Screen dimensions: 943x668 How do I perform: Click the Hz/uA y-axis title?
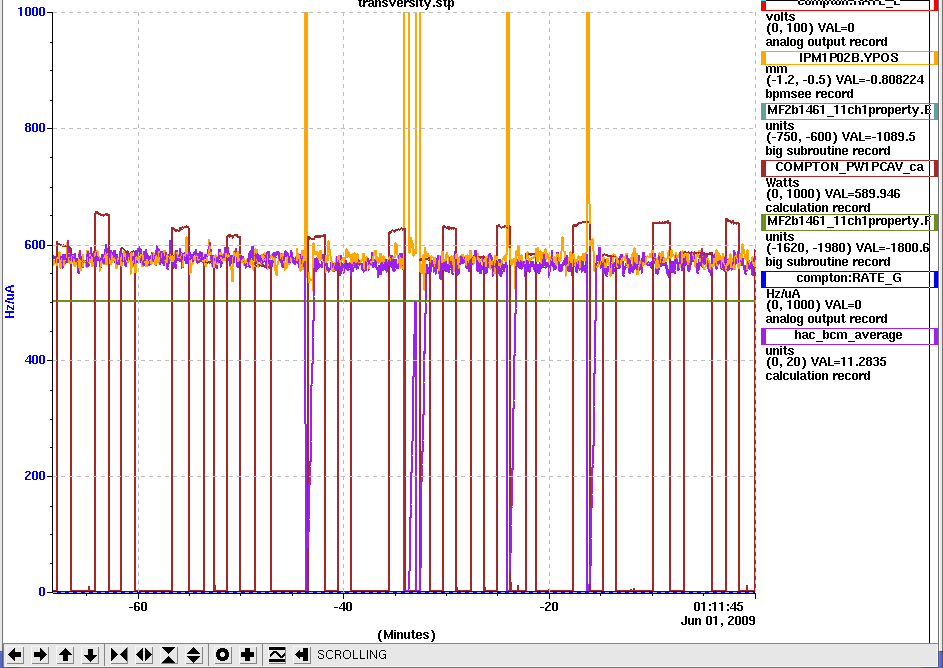coord(10,301)
